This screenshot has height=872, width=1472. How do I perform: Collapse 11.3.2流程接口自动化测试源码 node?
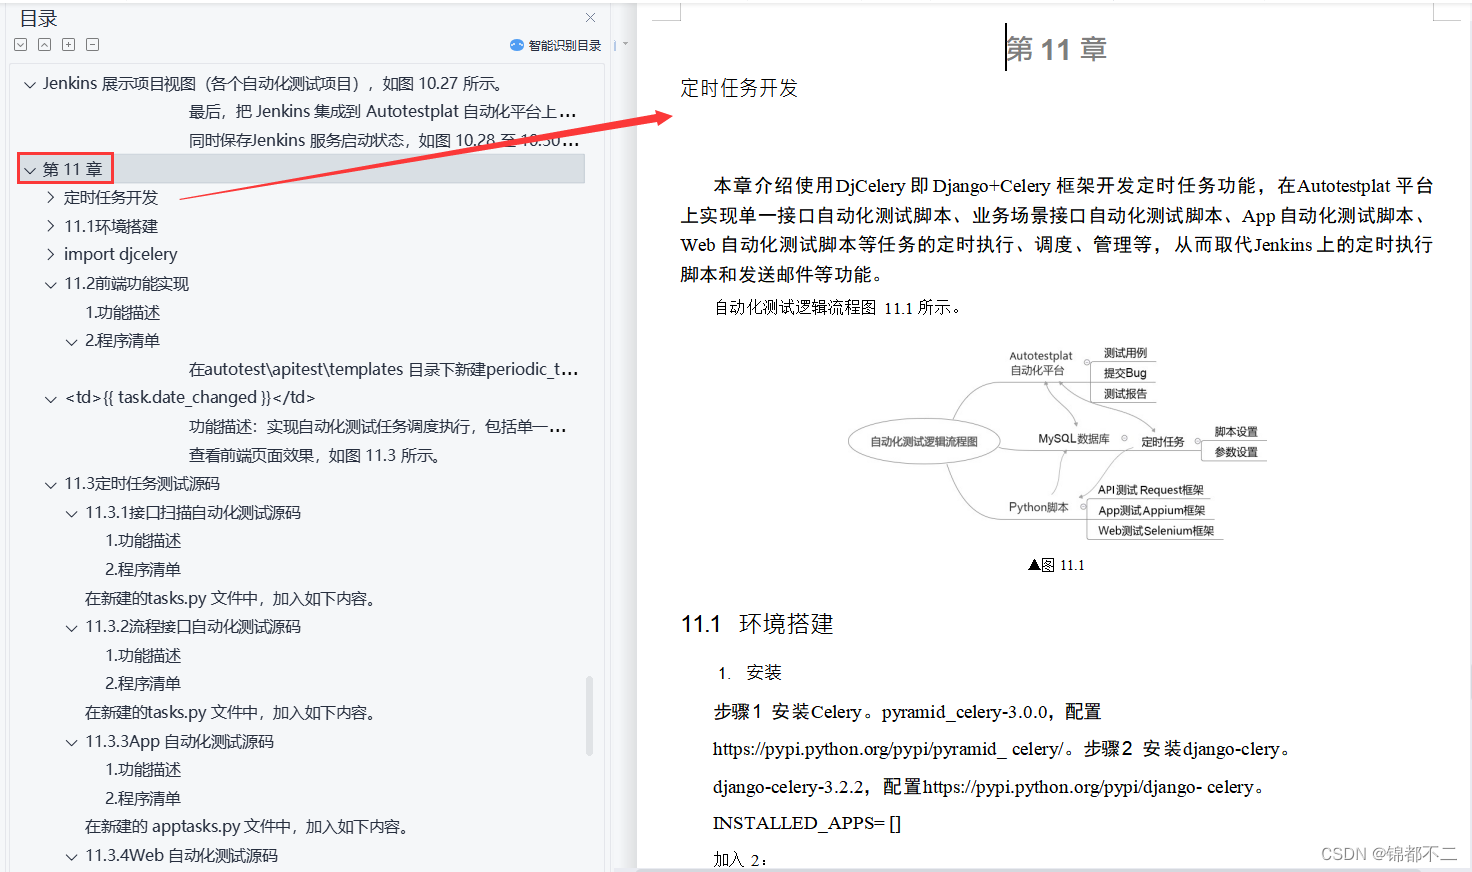point(71,628)
